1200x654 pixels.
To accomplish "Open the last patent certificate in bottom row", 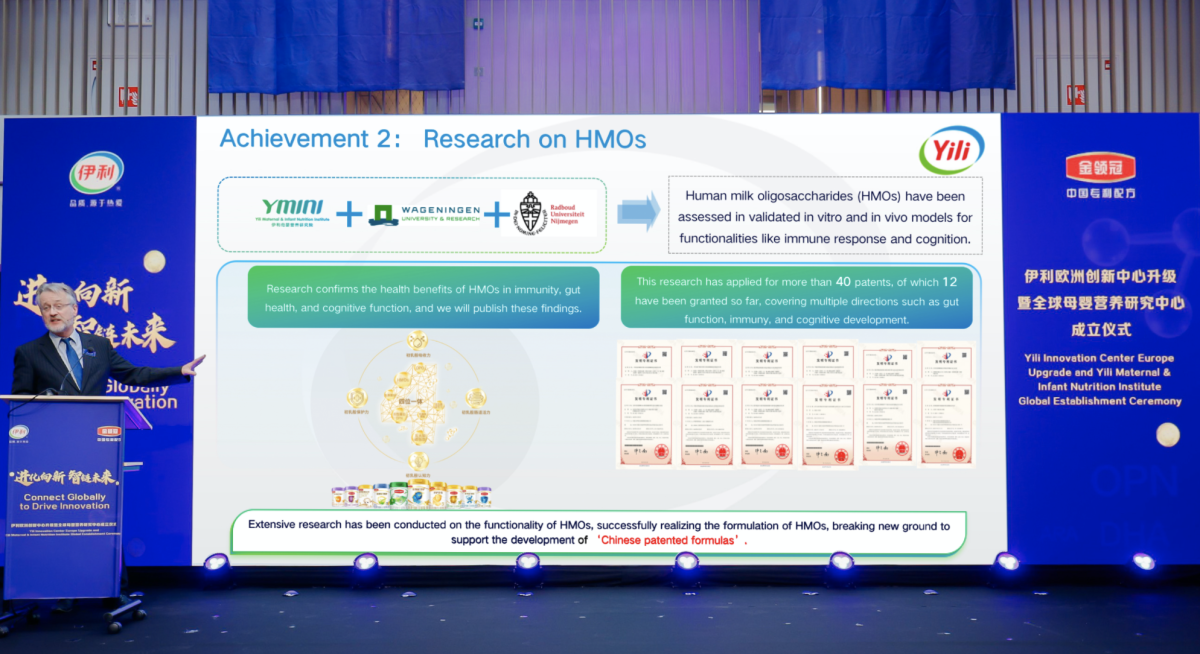I will (x=945, y=424).
